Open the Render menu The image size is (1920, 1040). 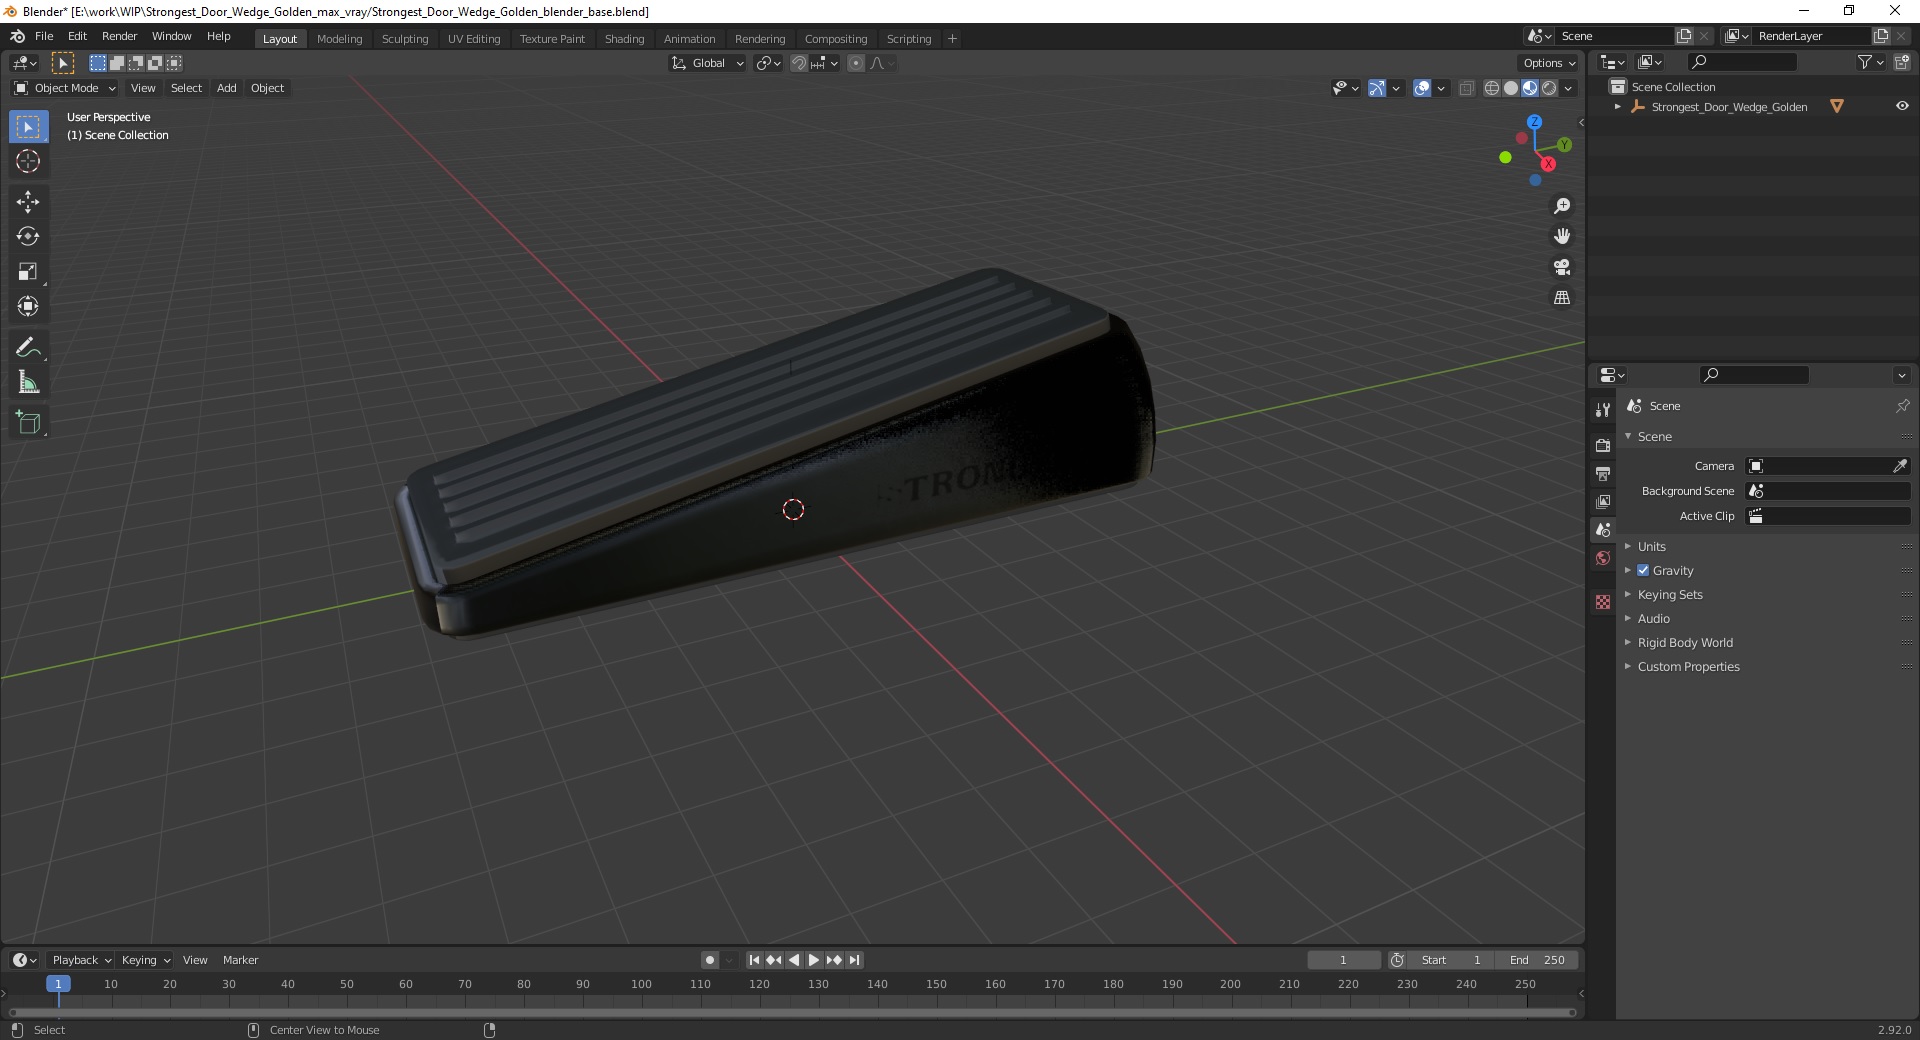pyautogui.click(x=119, y=36)
